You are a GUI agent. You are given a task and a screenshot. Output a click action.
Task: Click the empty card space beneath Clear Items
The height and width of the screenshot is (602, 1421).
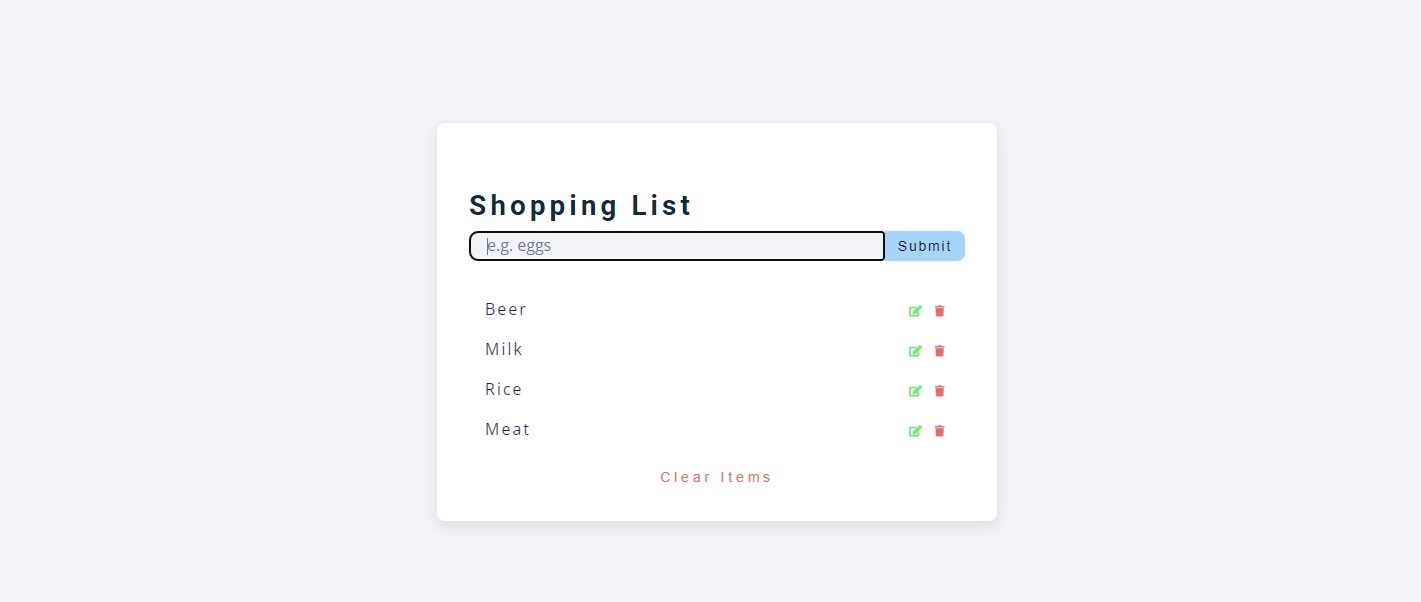tap(716, 505)
